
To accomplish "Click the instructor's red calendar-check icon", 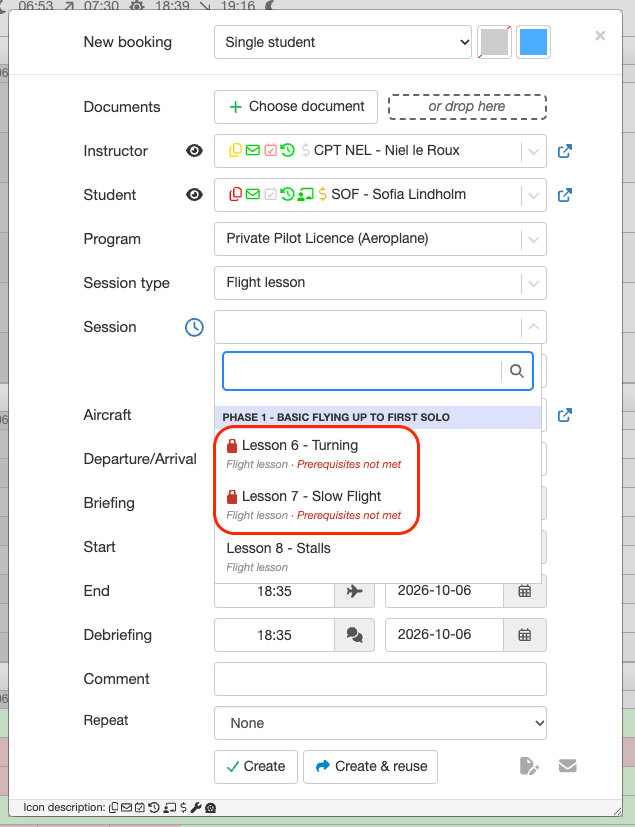I will pyautogui.click(x=270, y=151).
